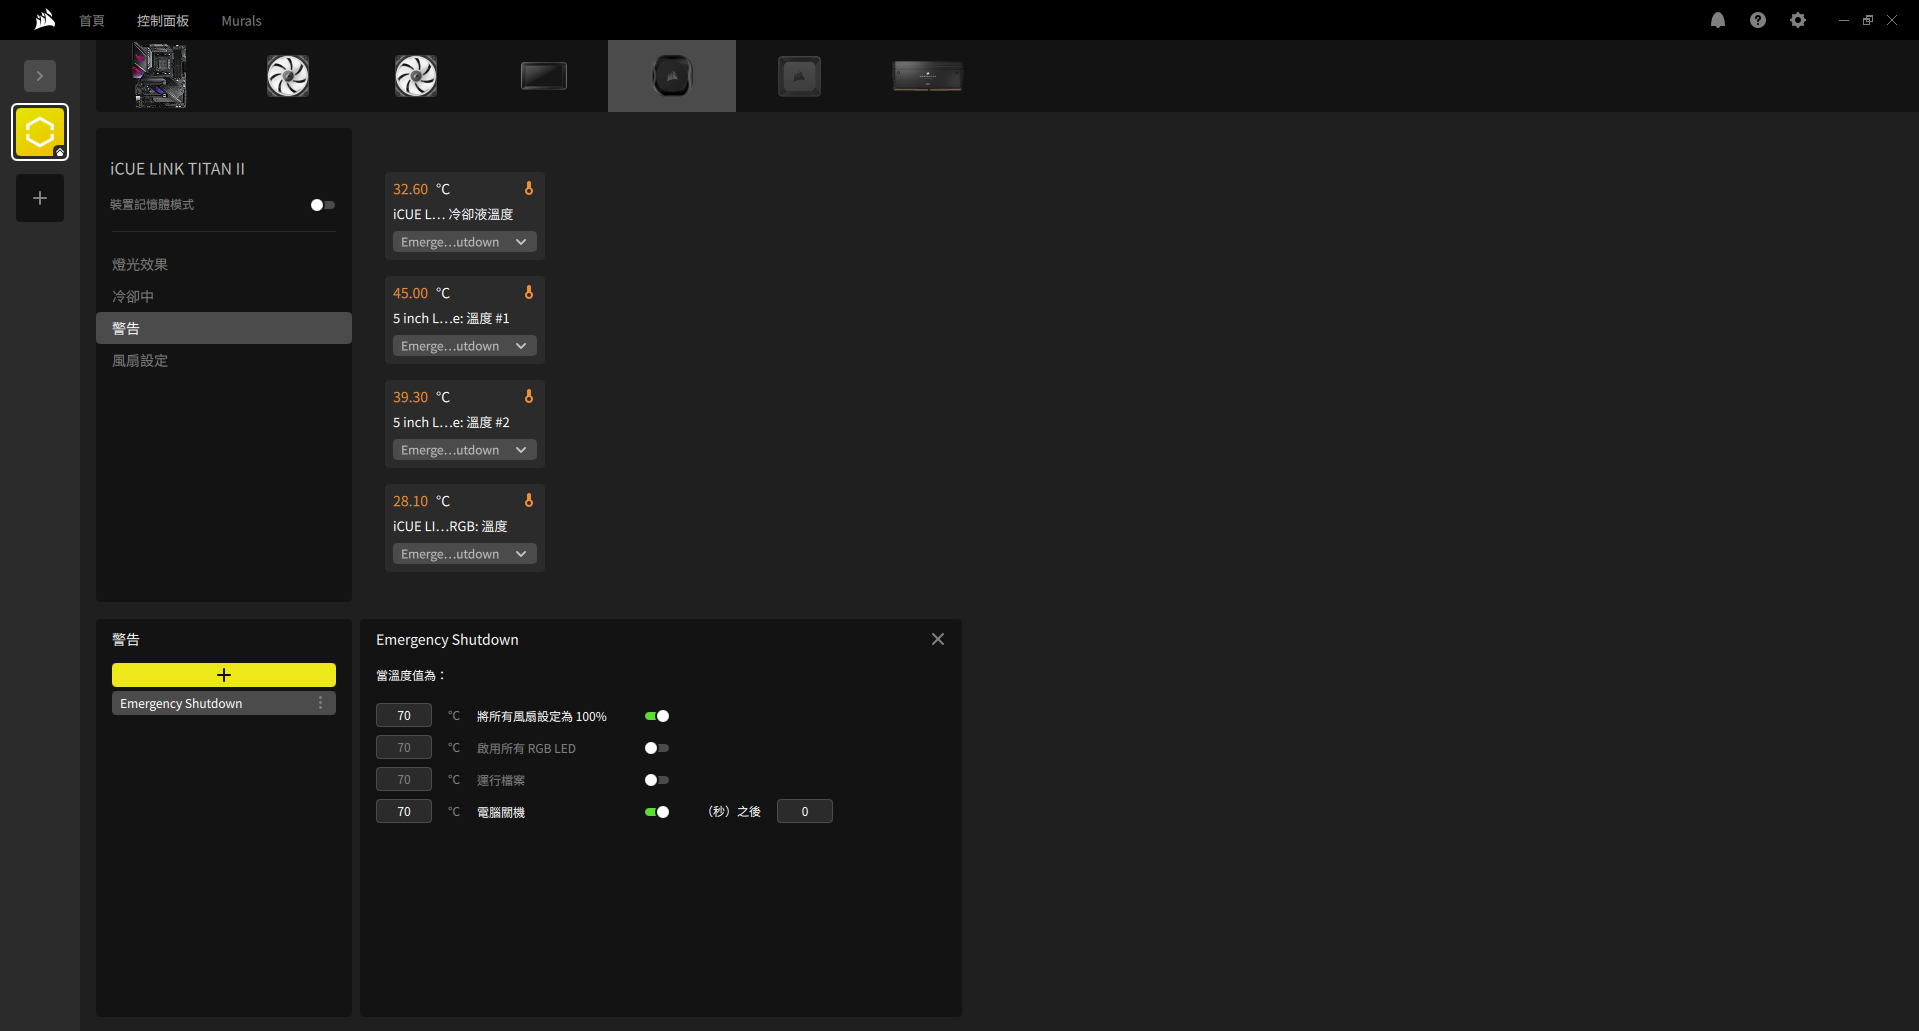Close the Emergency Shutdown panel
The image size is (1919, 1031).
pyautogui.click(x=938, y=639)
